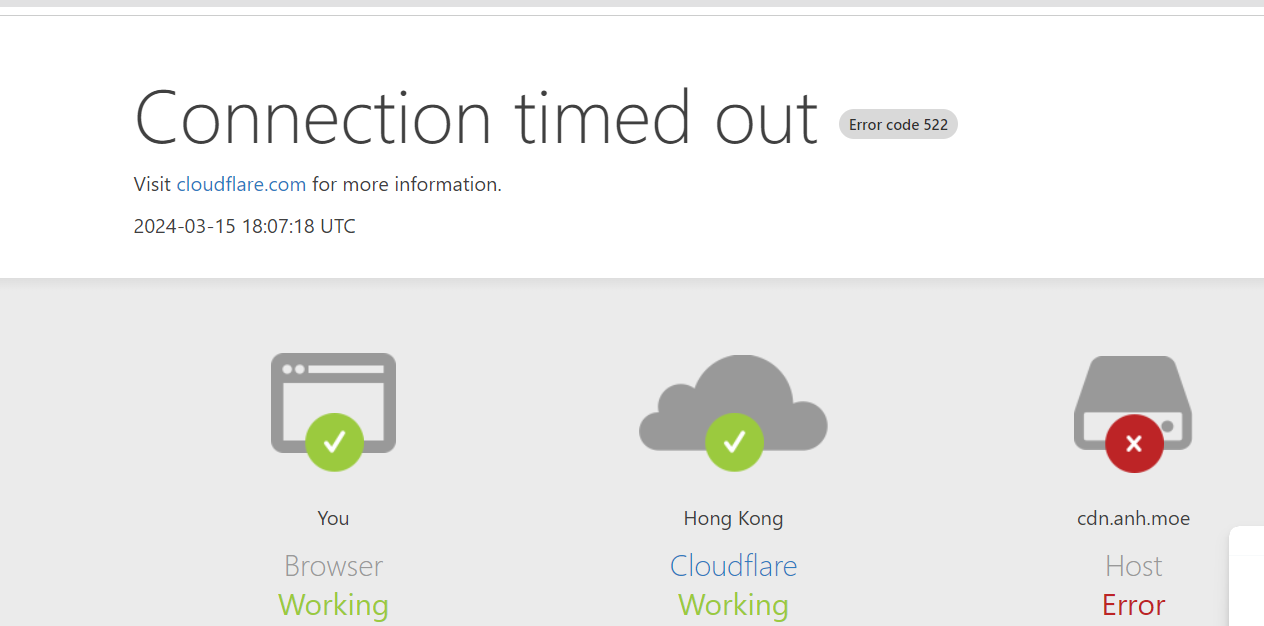Click the Connection timed out heading
This screenshot has width=1264, height=626.
pyautogui.click(x=476, y=119)
